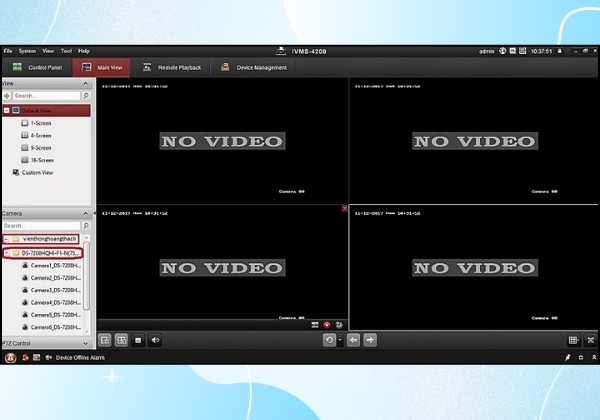Select the DS-7208HQHI-F1-N device folder
This screenshot has width=600, height=420.
[46, 253]
